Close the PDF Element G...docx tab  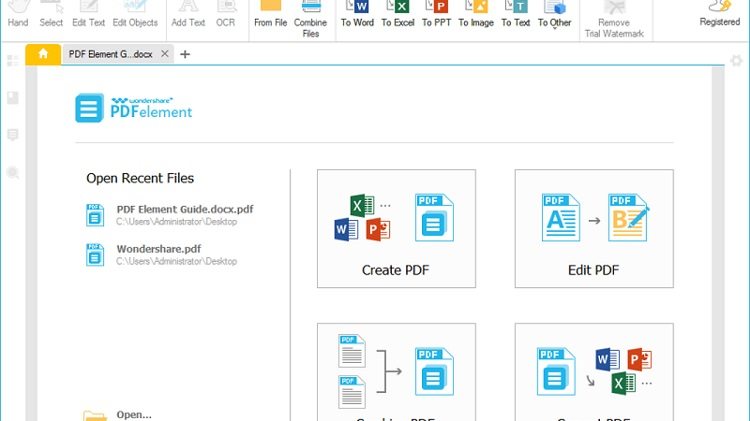(x=165, y=54)
